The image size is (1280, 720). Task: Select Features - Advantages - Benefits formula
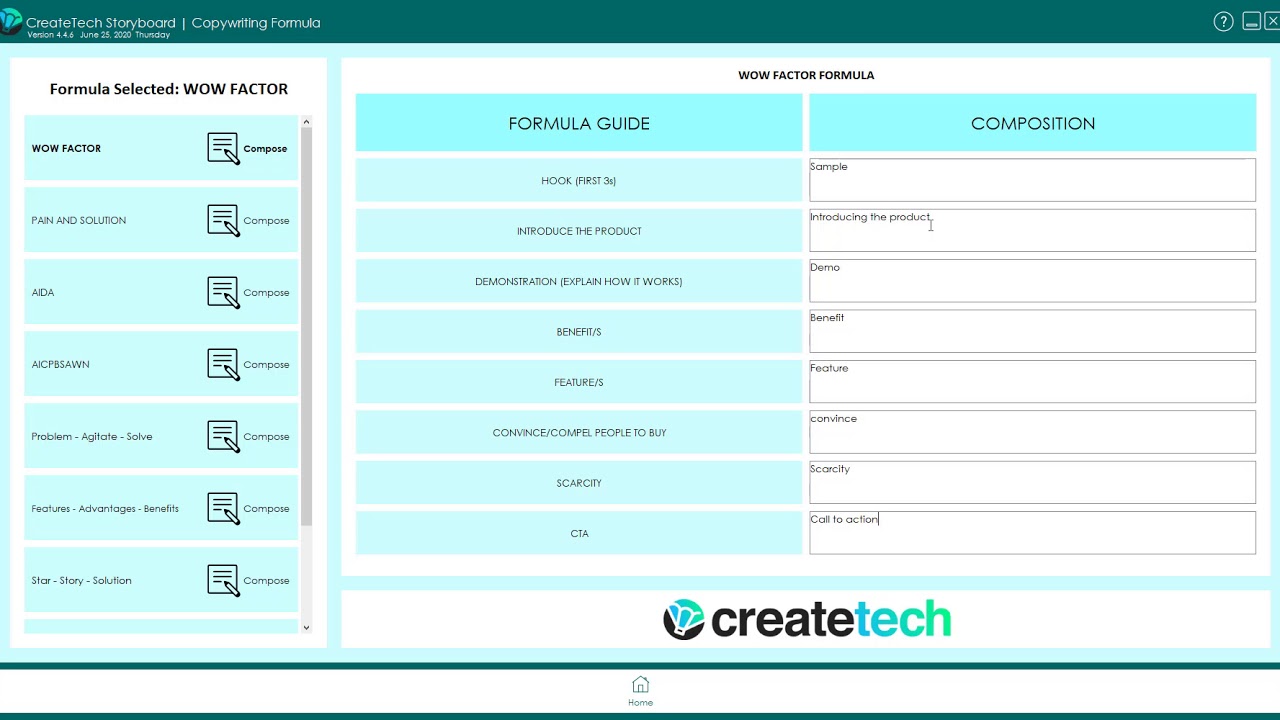pyautogui.click(x=161, y=508)
